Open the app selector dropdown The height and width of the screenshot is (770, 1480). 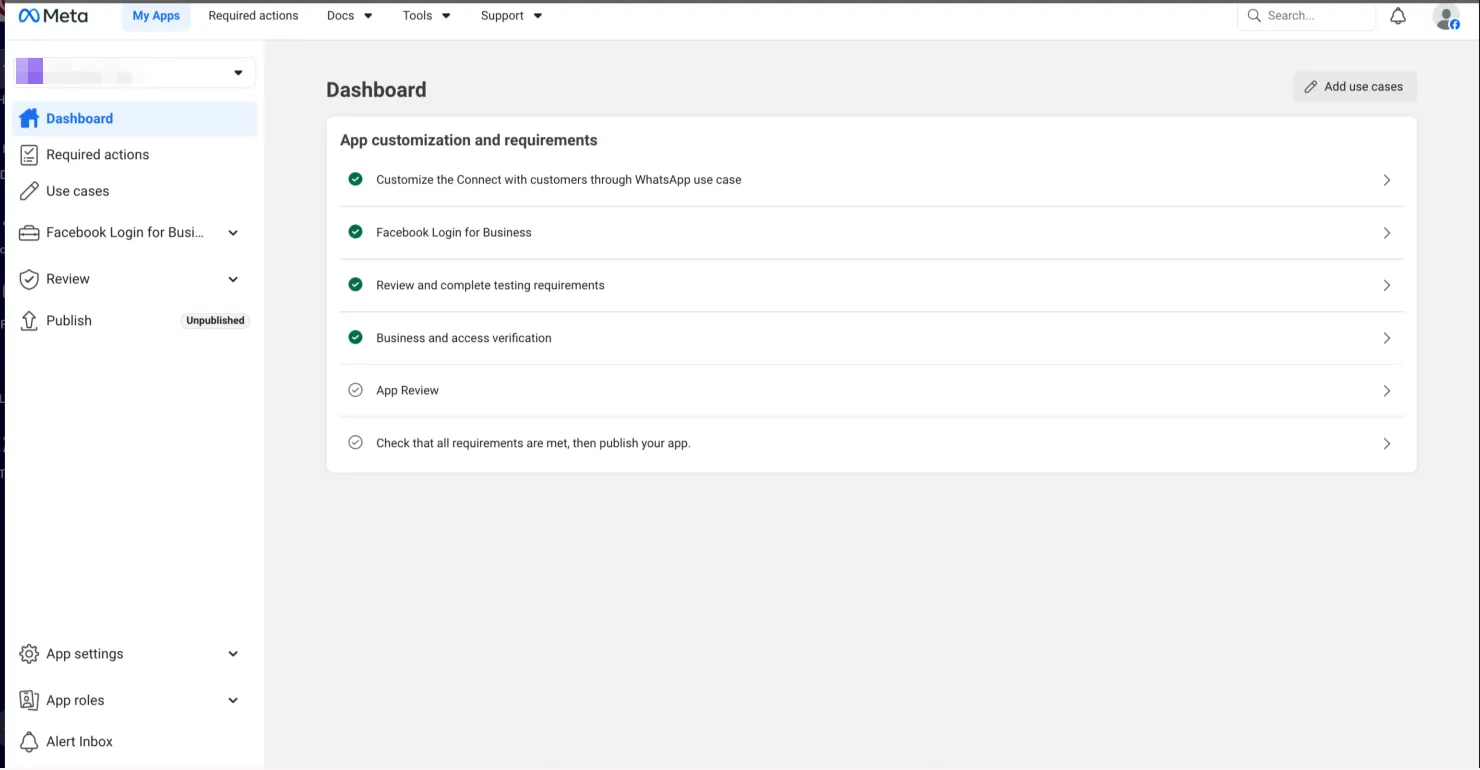(135, 72)
